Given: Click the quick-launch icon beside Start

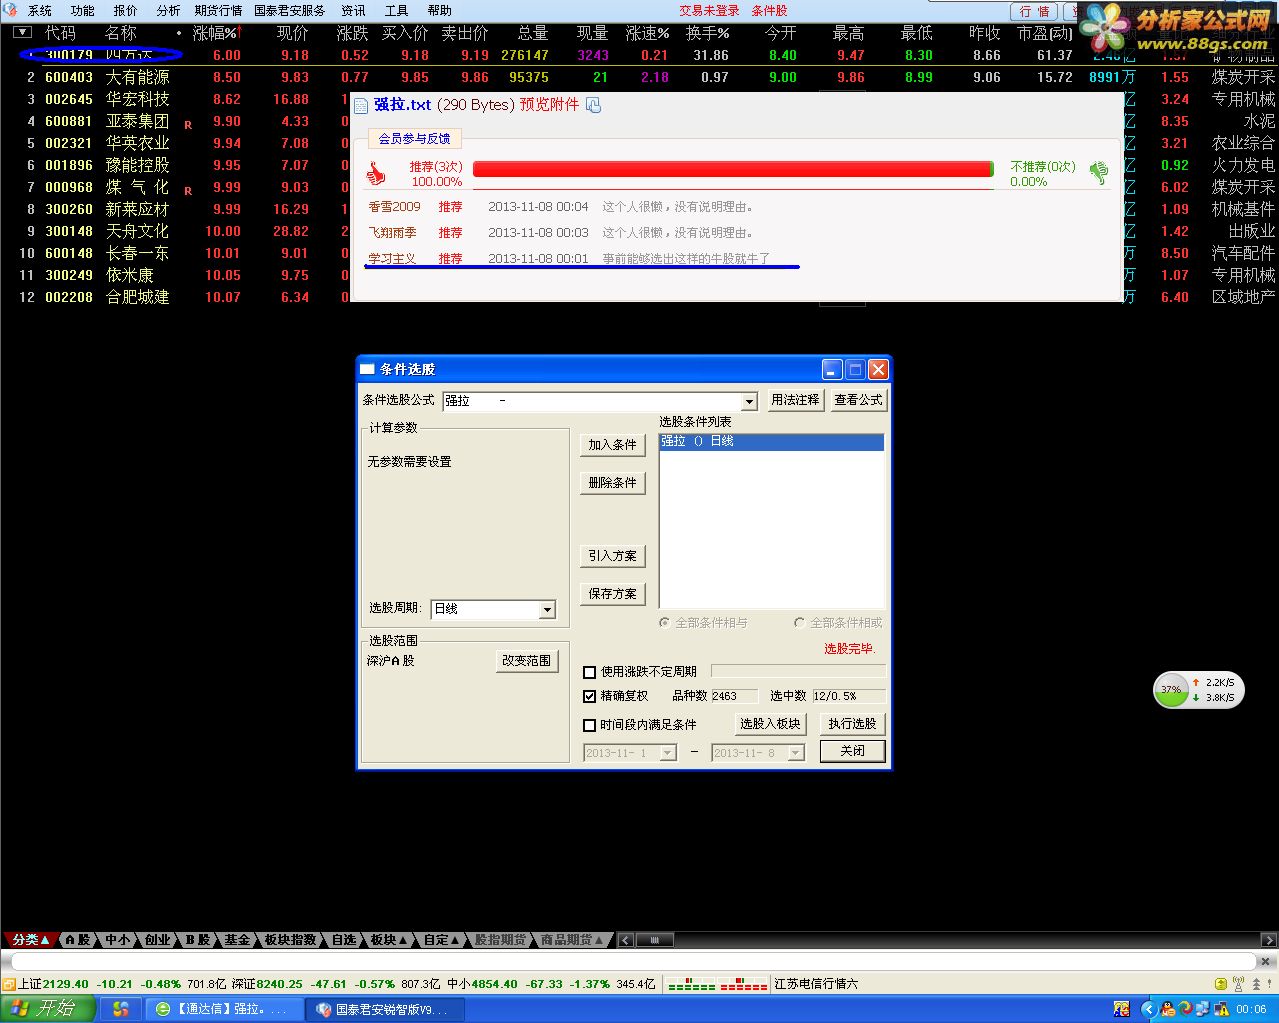Looking at the screenshot, I should [121, 1009].
